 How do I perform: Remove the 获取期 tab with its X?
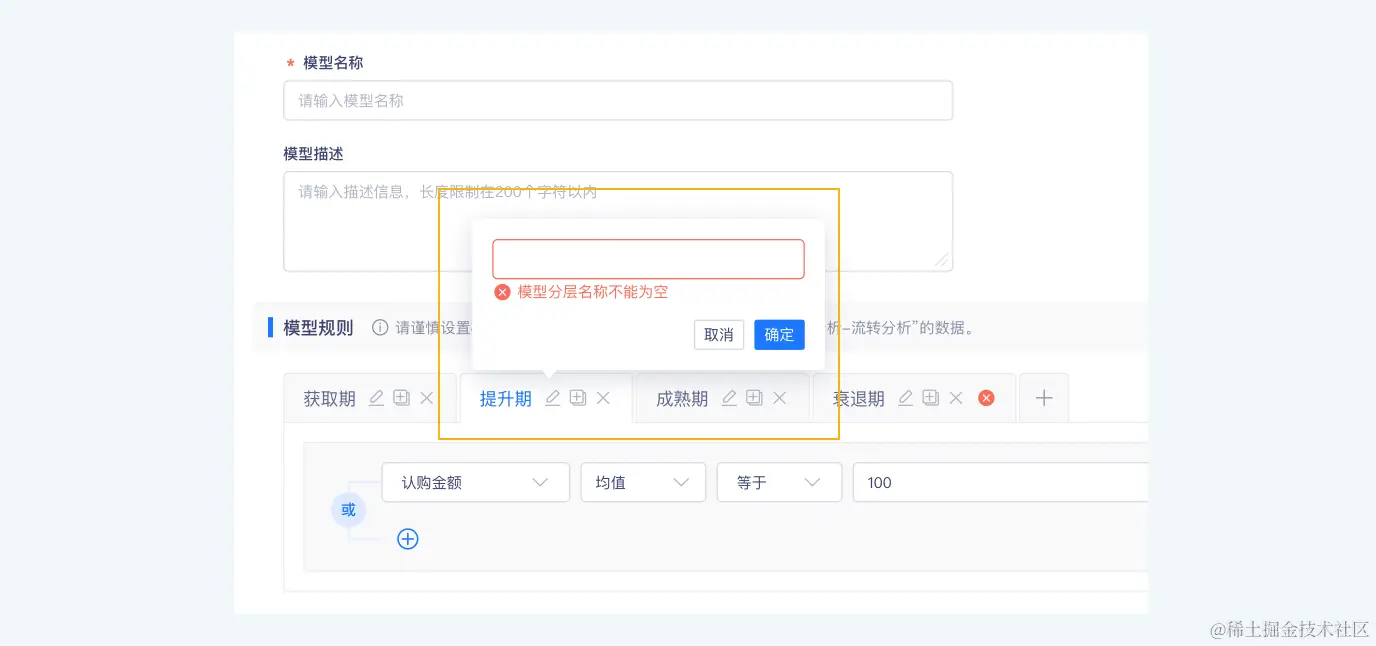click(427, 398)
